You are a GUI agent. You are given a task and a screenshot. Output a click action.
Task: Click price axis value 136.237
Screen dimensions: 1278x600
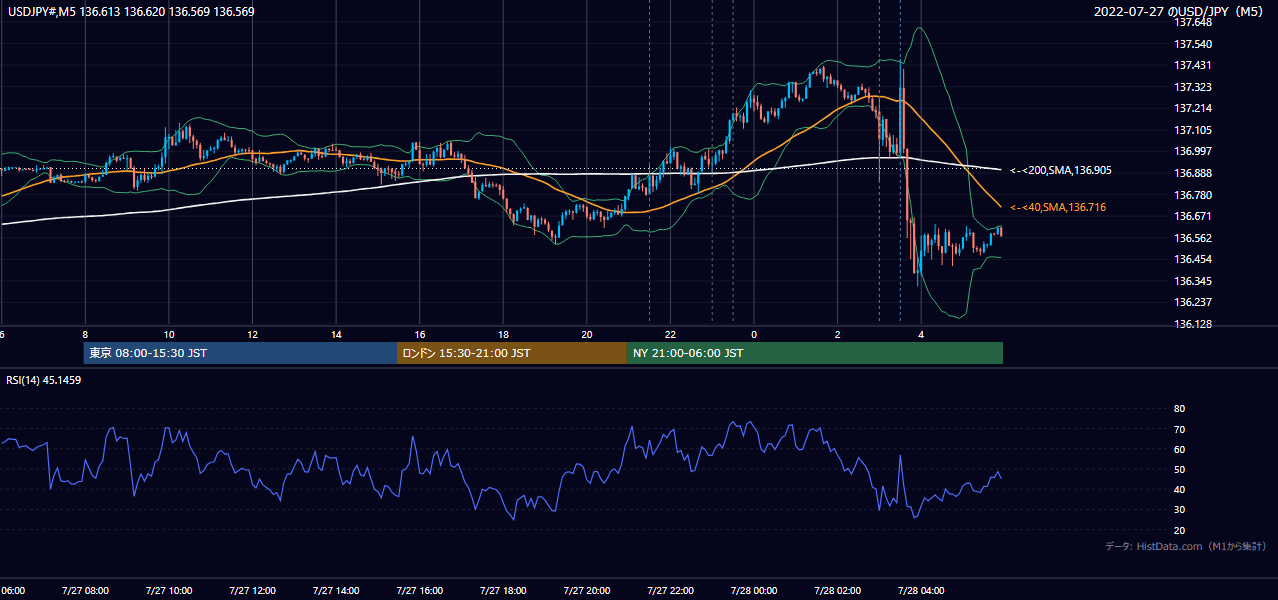[x=1193, y=302]
